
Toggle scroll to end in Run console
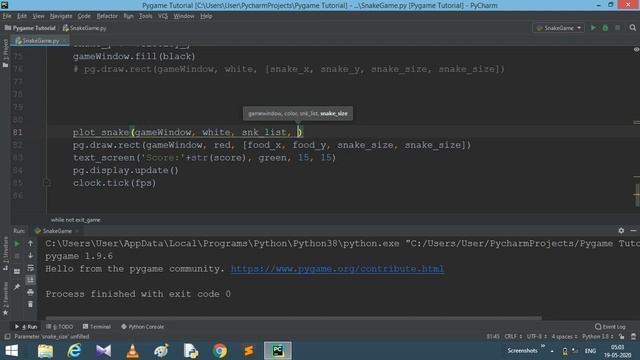click(31, 280)
